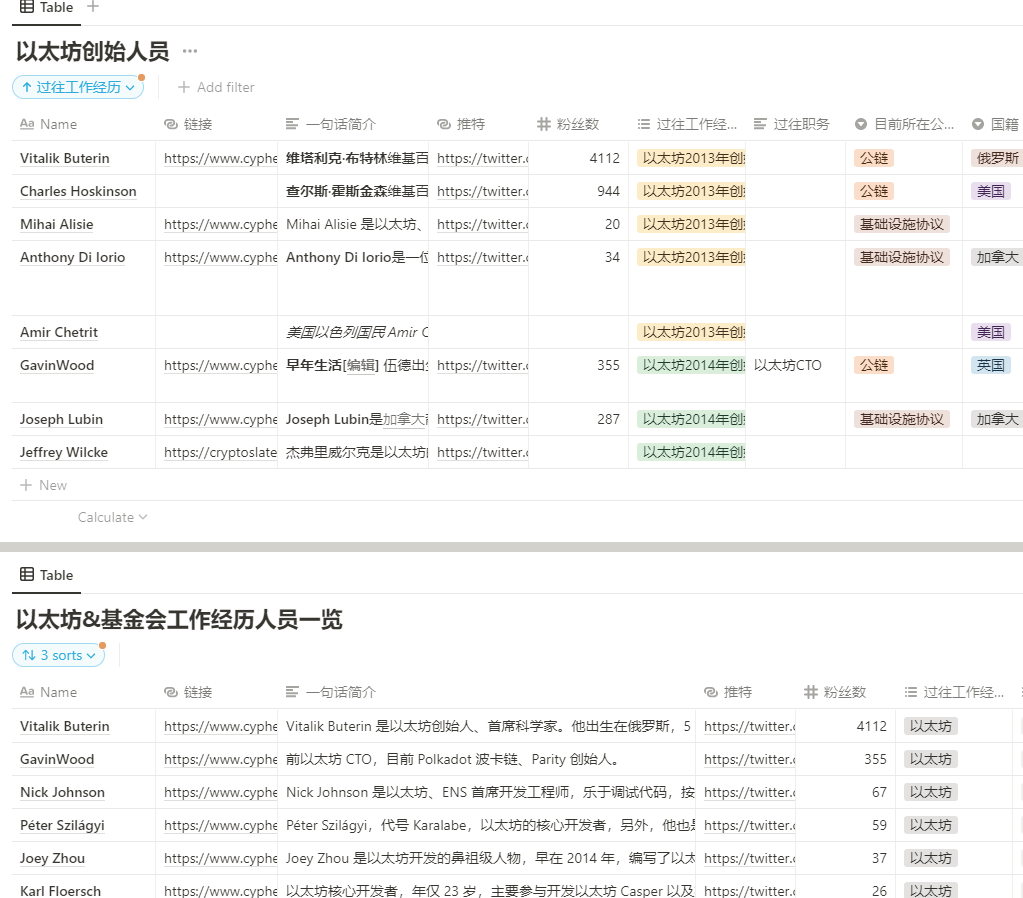
Task: Click 美国 tag in Charles Hoskinson row
Action: click(990, 191)
